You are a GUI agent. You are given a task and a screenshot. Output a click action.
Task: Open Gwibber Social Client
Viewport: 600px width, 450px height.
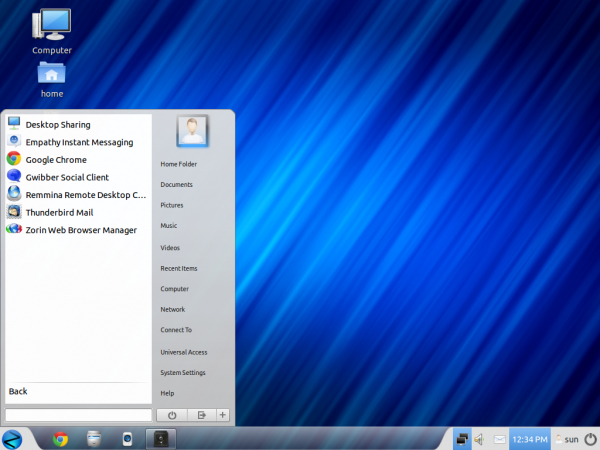(78, 178)
